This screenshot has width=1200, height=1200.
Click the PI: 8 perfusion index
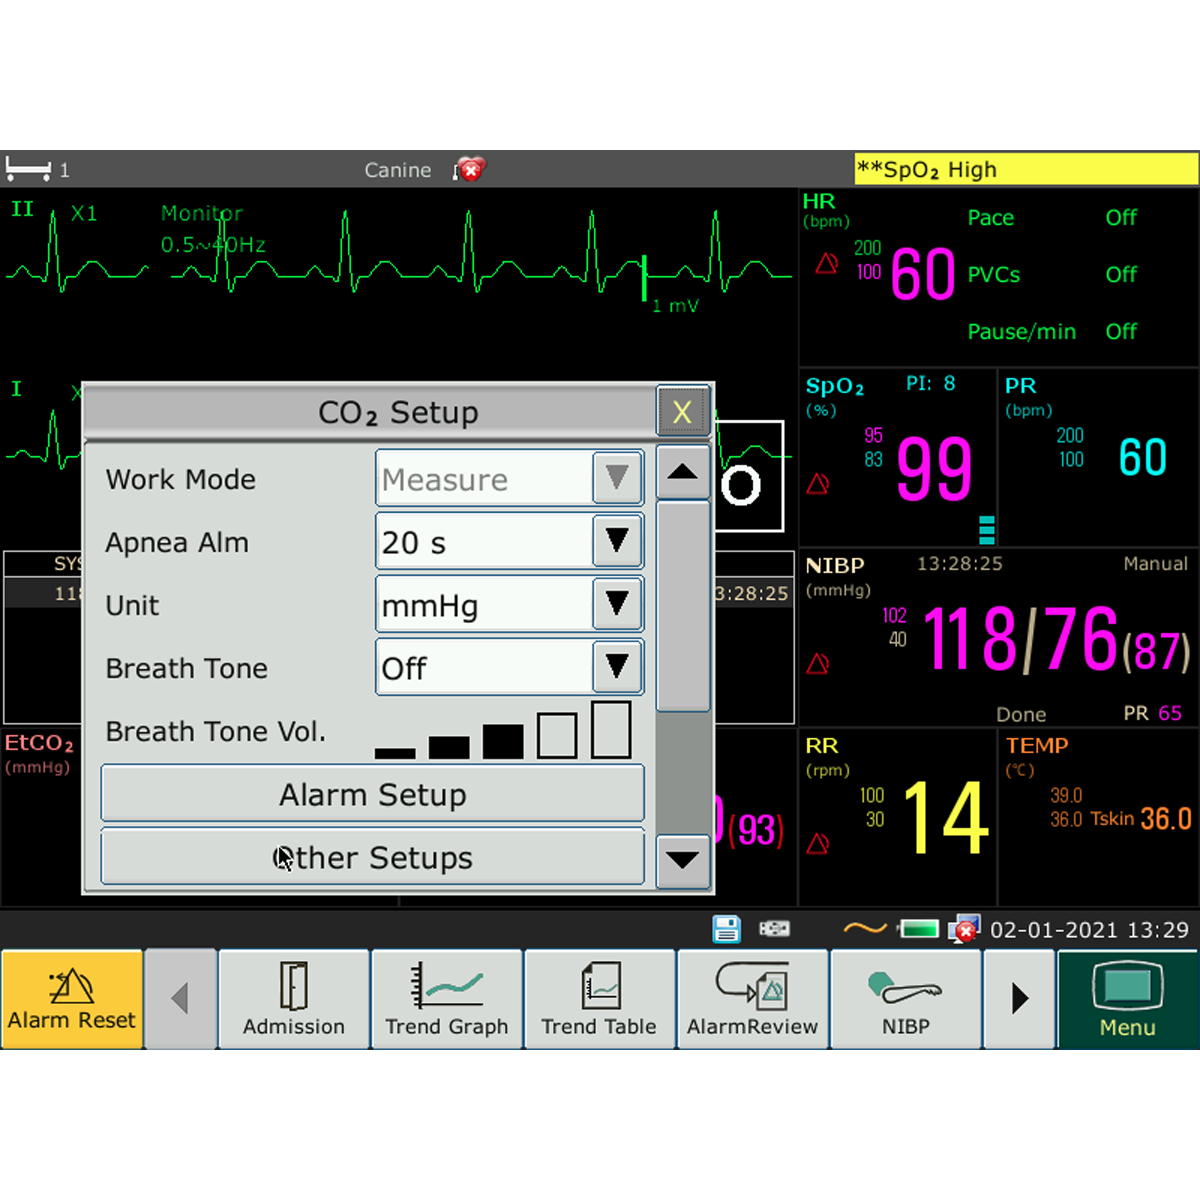[931, 383]
